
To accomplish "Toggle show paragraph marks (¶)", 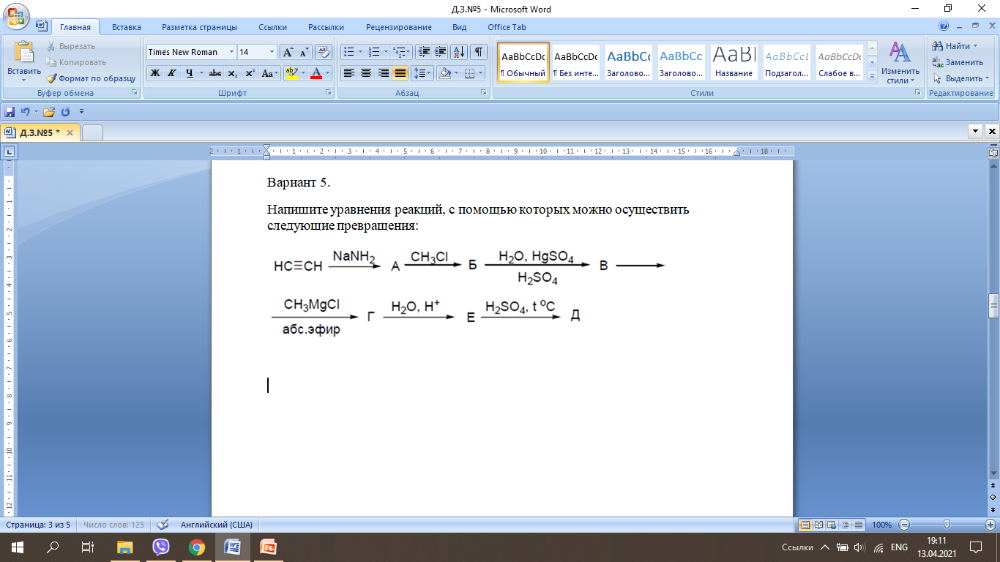I will (x=479, y=52).
